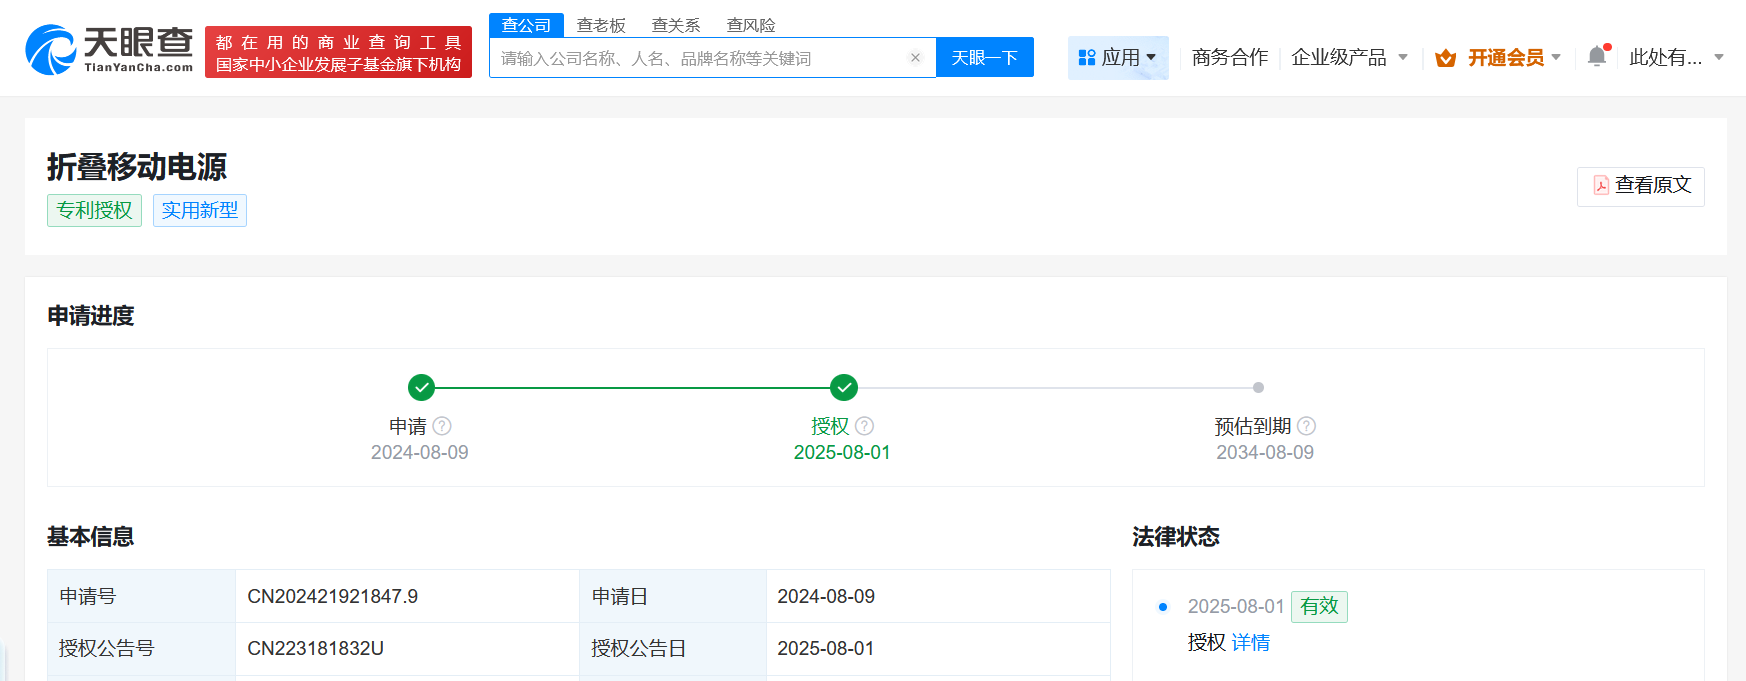Click the 开通会员 membership crown link
This screenshot has height=681, width=1746.
1496,58
